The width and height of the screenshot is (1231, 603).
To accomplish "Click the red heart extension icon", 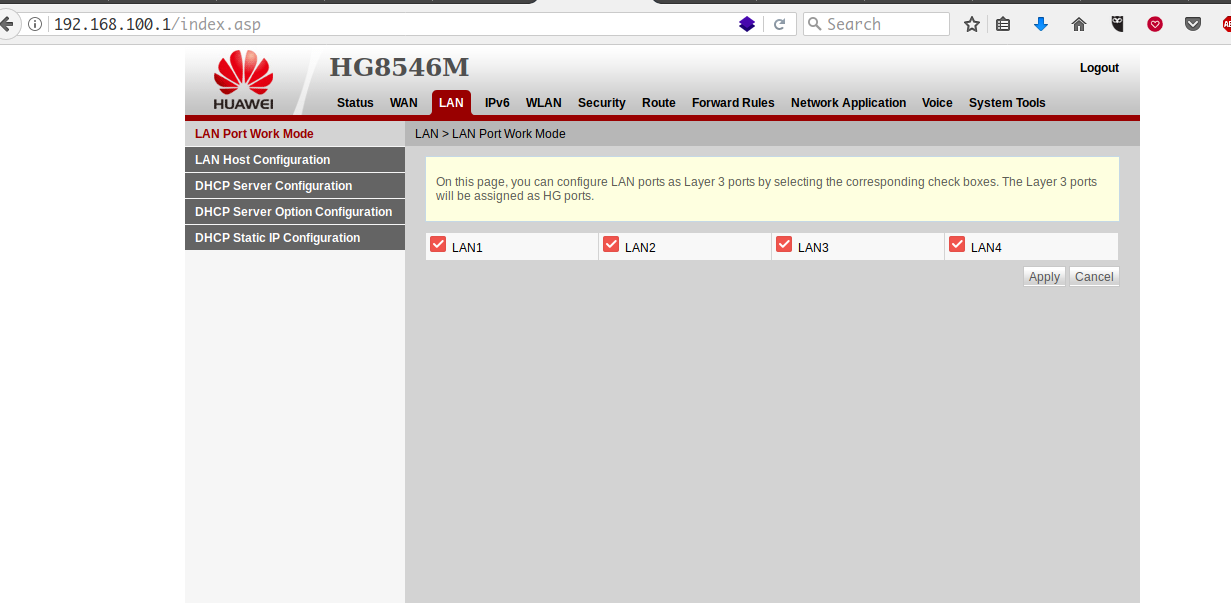I will point(1154,24).
